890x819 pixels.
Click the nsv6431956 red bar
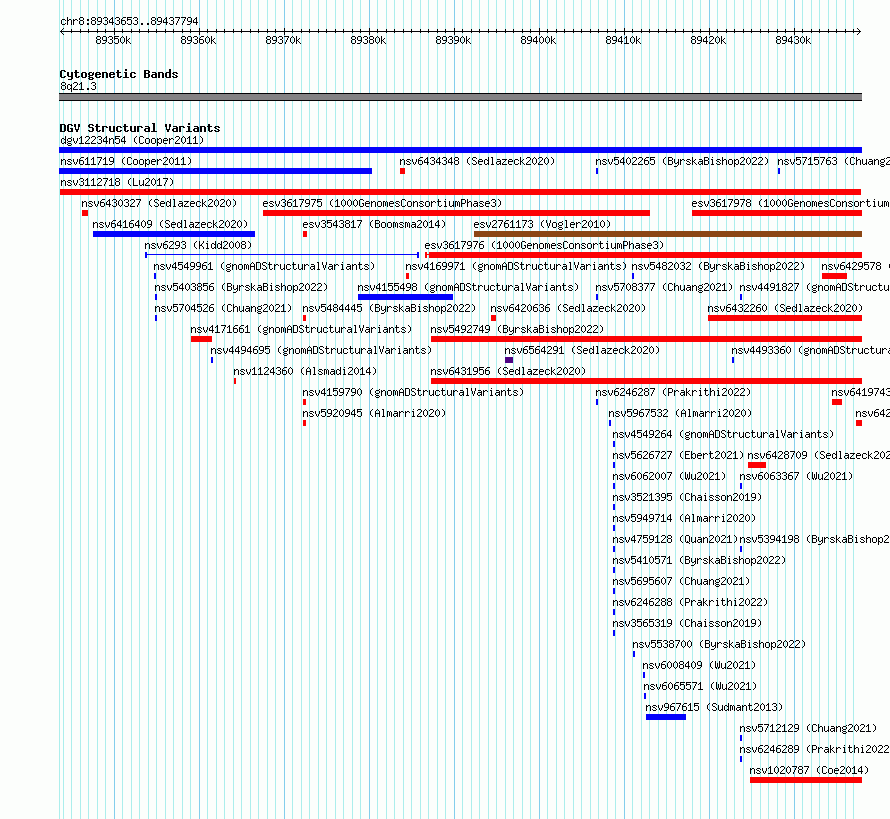(x=646, y=381)
